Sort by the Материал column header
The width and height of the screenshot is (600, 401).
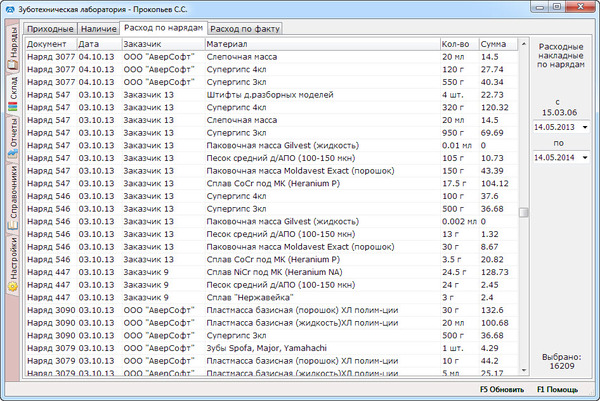click(x=323, y=44)
